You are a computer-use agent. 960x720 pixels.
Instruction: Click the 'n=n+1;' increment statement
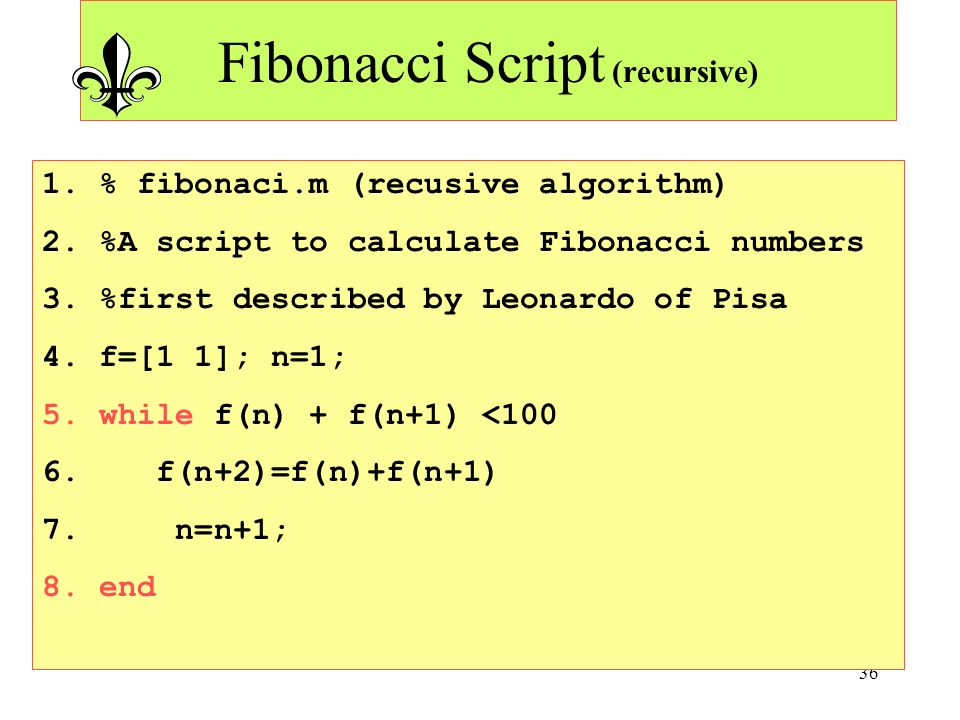coord(231,530)
